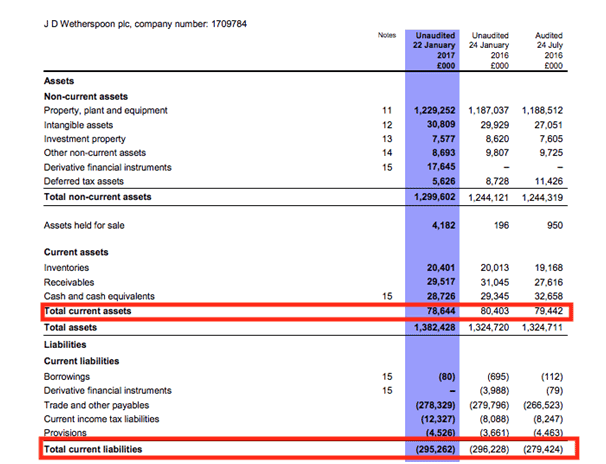Click the 'Current liabilities' subheading
Viewport: 606px width, 464px height.
tap(82, 361)
